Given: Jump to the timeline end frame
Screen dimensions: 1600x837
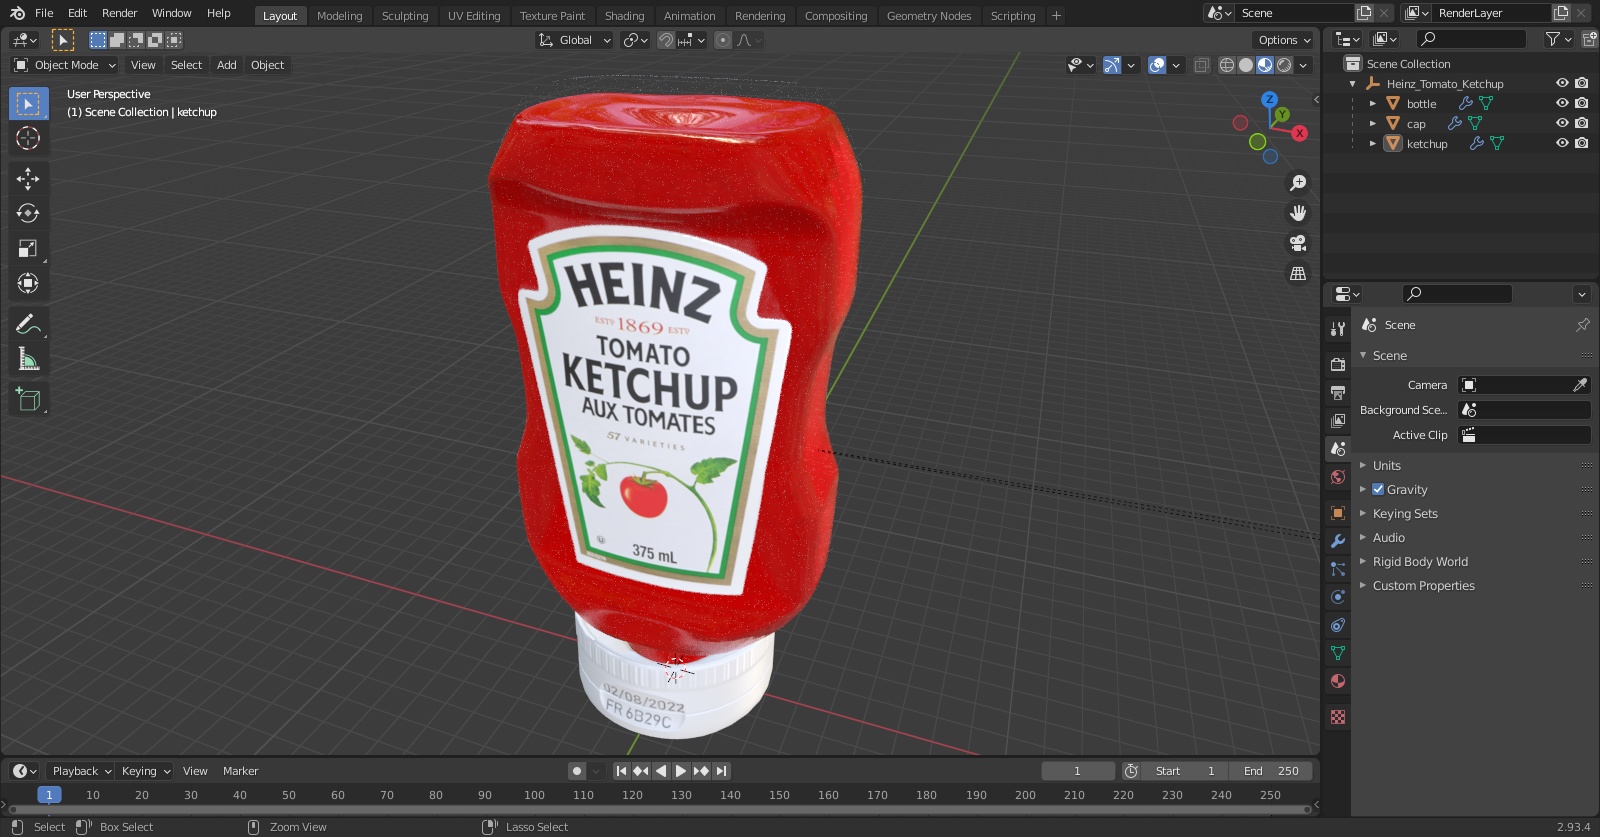Looking at the screenshot, I should tap(722, 771).
